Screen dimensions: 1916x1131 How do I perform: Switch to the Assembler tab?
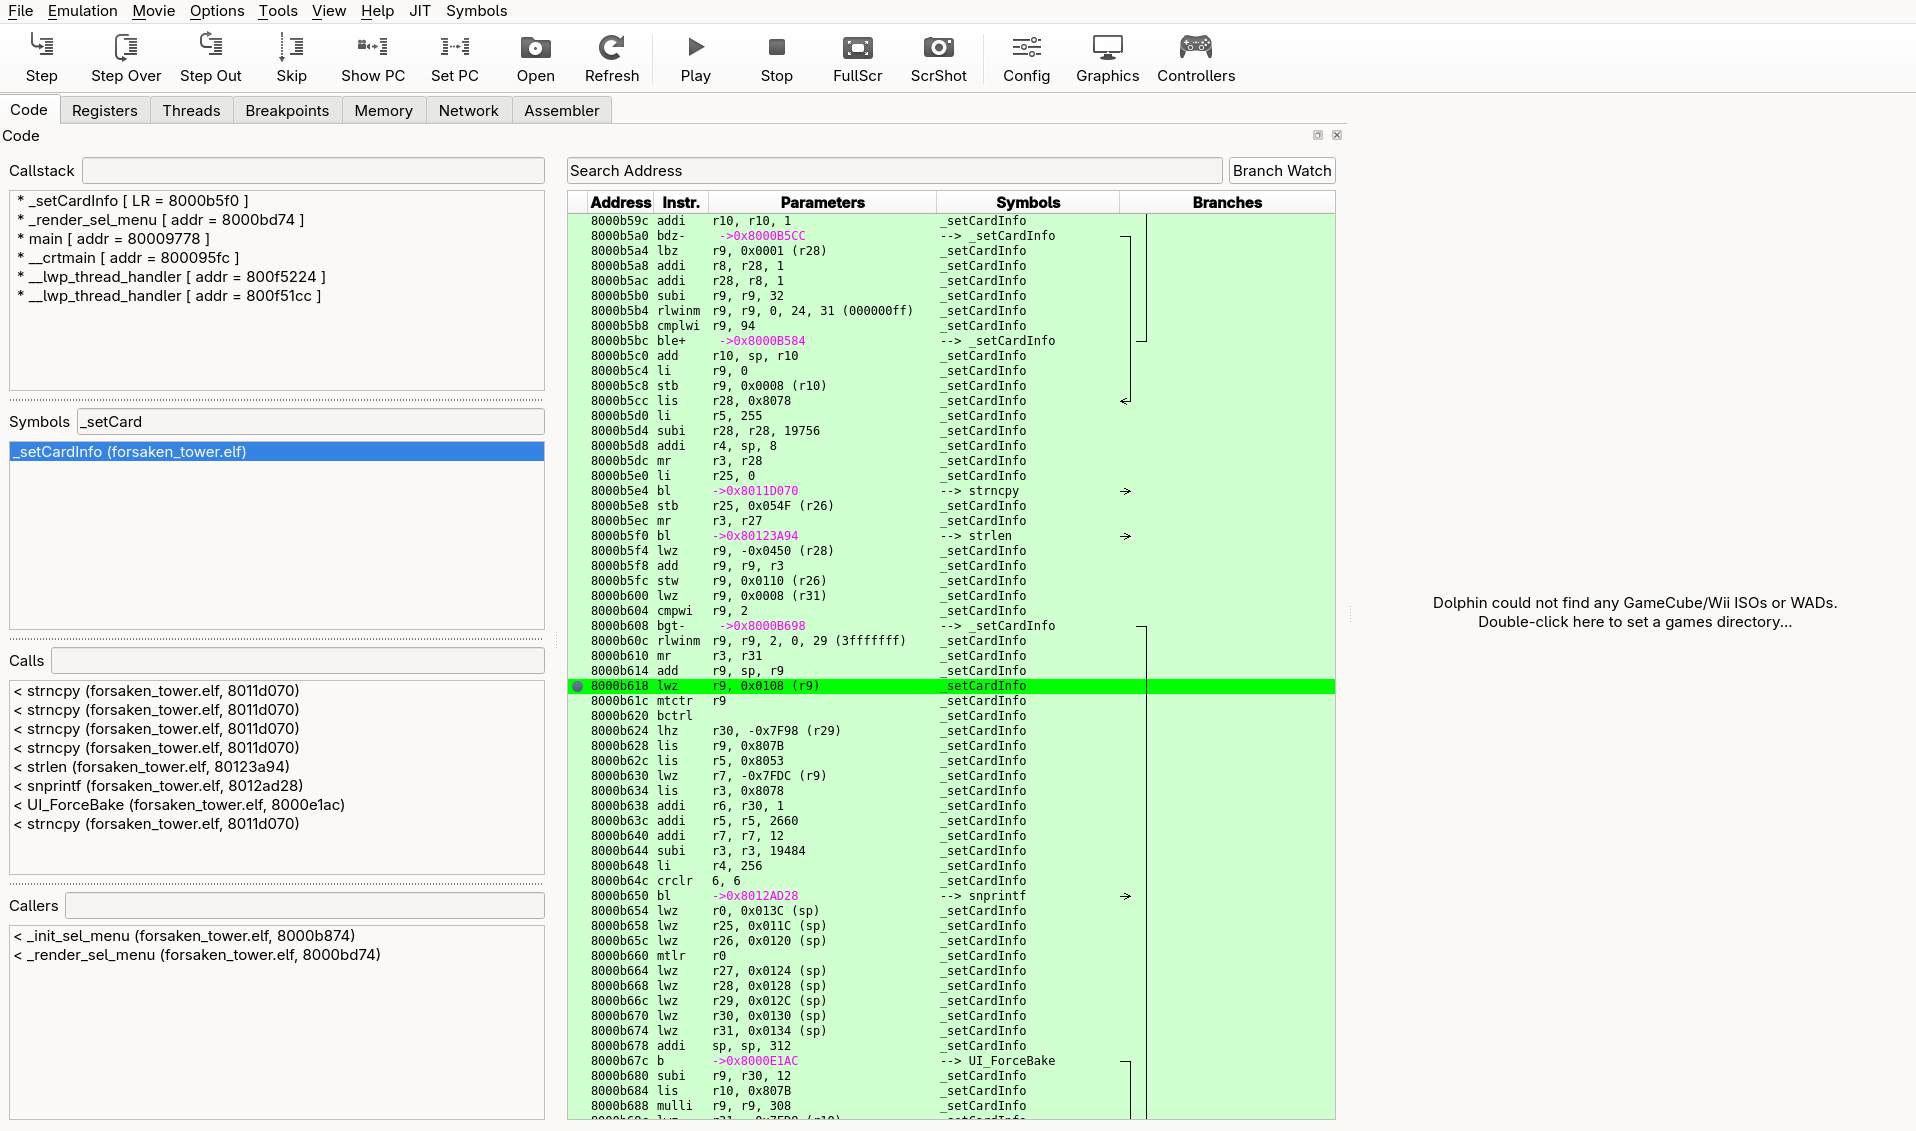coord(561,111)
